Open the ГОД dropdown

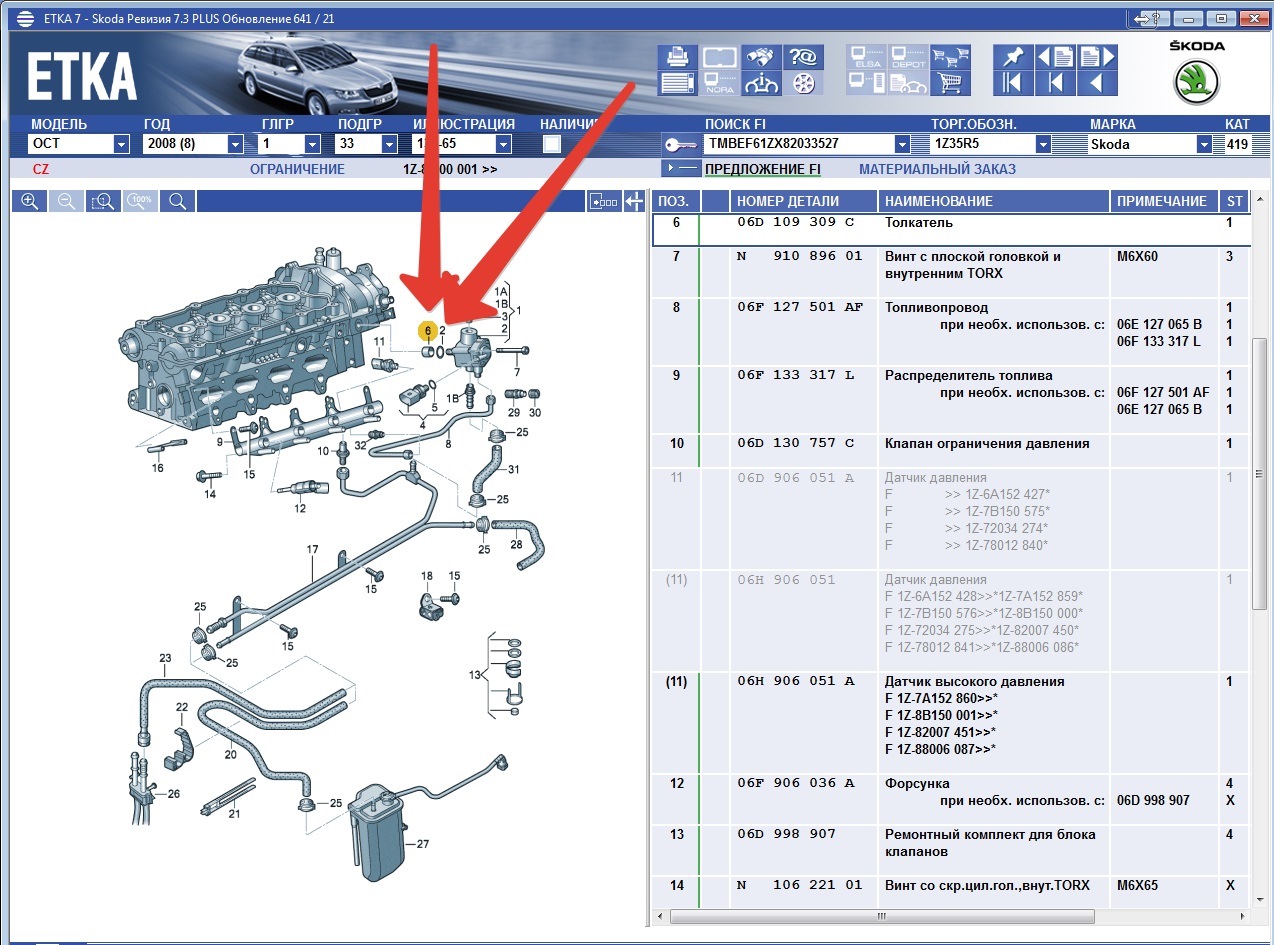click(235, 144)
